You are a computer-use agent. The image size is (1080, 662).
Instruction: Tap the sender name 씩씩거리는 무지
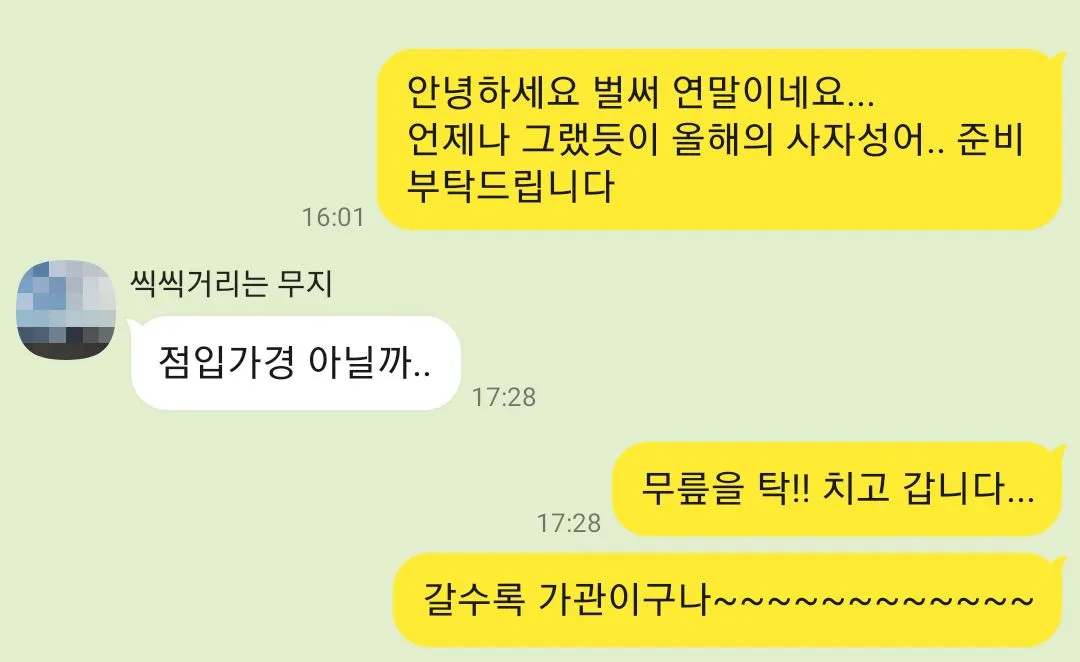(x=231, y=283)
